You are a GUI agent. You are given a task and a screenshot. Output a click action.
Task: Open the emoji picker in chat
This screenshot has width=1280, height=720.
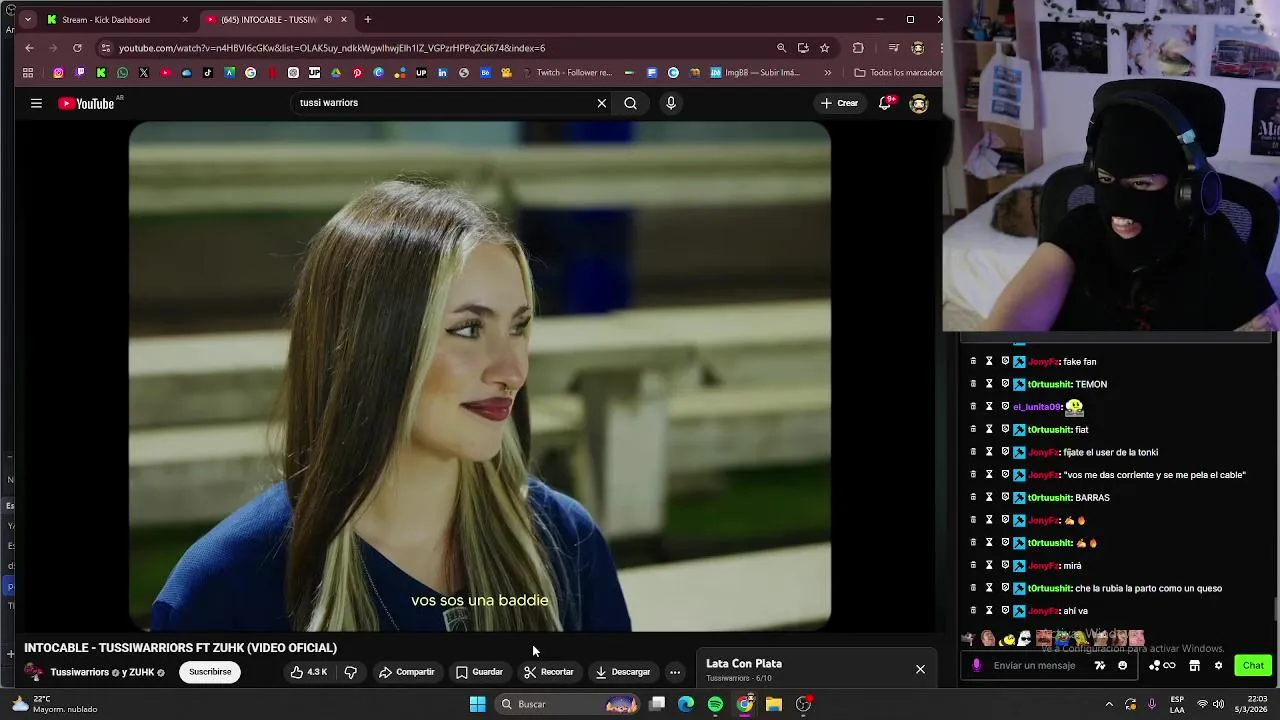pos(1123,665)
